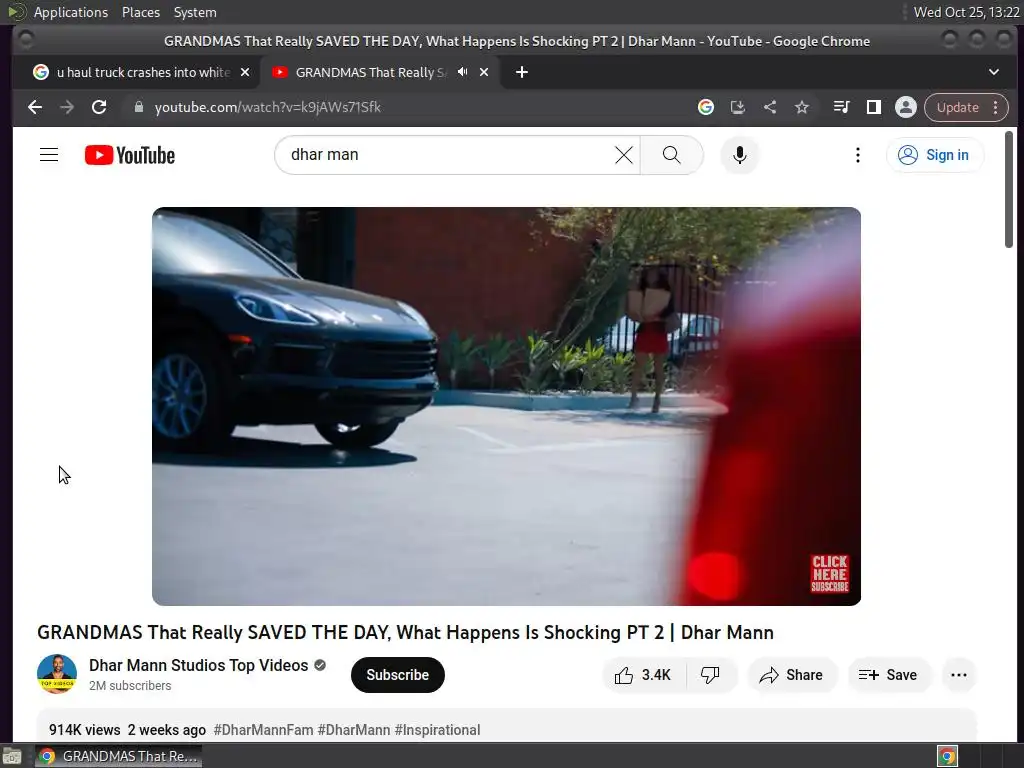This screenshot has height=768, width=1024.
Task: Subscribe to Dhar Mann Studios Top Videos
Action: [397, 675]
